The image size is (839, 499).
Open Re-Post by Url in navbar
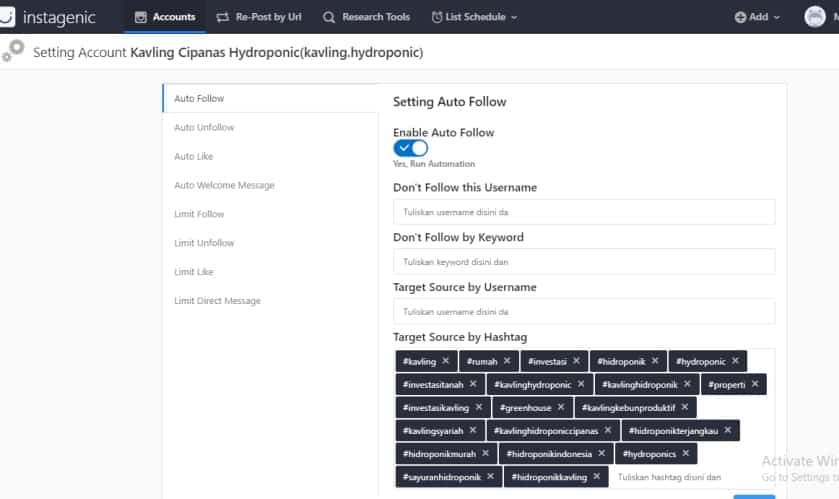[259, 17]
